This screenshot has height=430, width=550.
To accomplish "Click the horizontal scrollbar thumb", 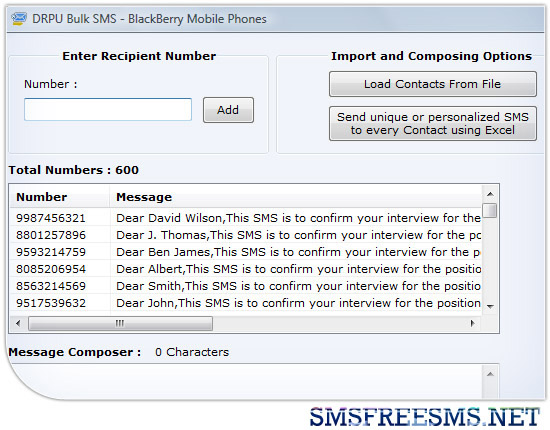I will (x=120, y=323).
